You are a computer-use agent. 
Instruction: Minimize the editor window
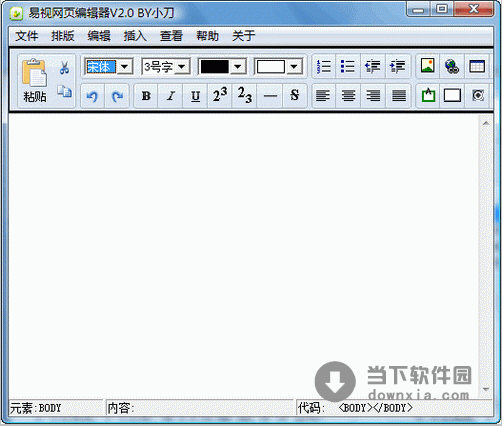pyautogui.click(x=419, y=10)
